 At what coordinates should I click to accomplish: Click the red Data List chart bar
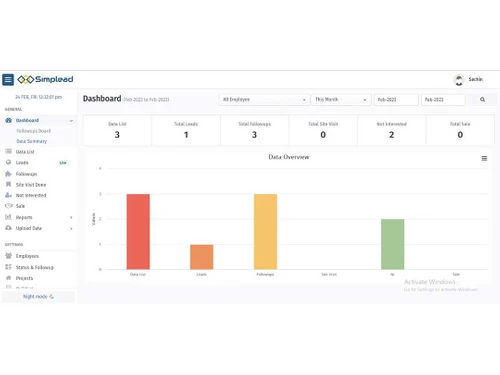(x=138, y=232)
